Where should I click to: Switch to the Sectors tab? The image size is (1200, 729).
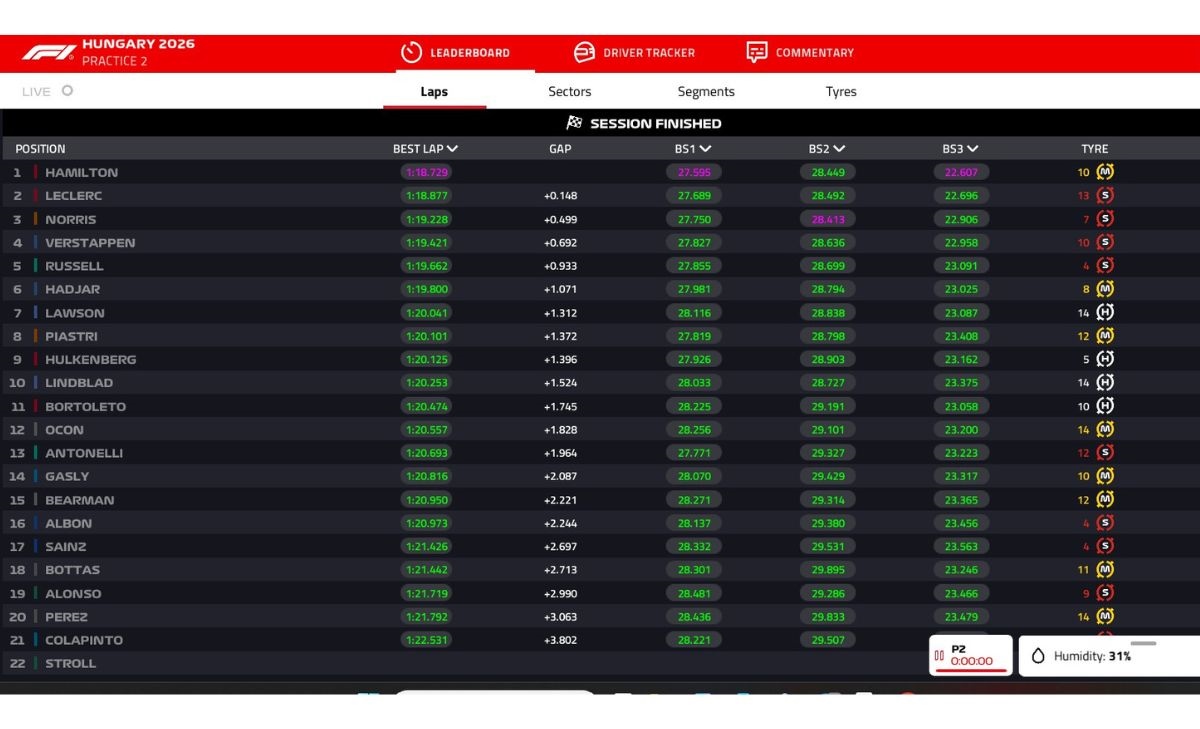click(570, 91)
